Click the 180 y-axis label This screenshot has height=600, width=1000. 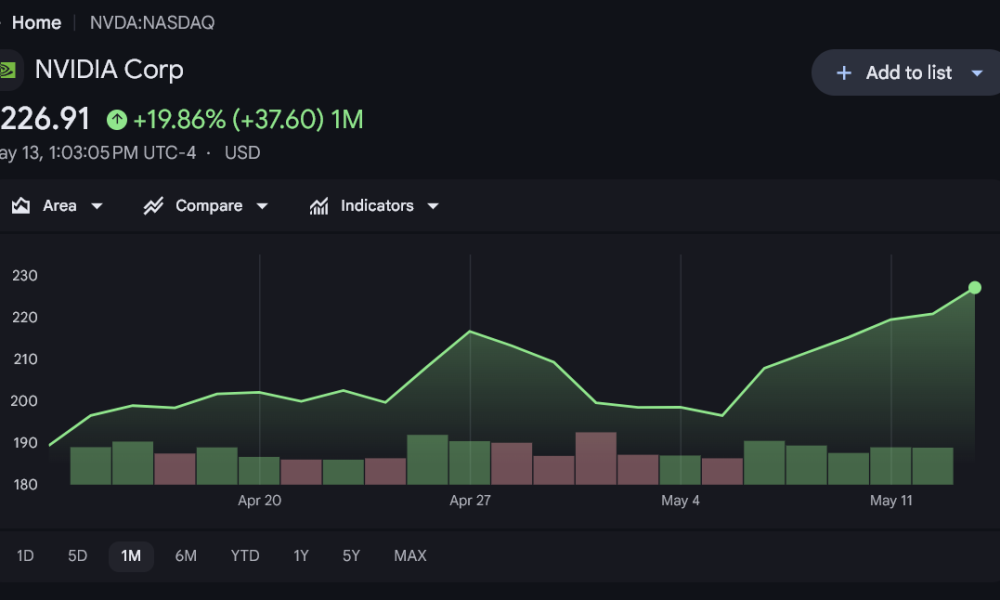coord(25,485)
